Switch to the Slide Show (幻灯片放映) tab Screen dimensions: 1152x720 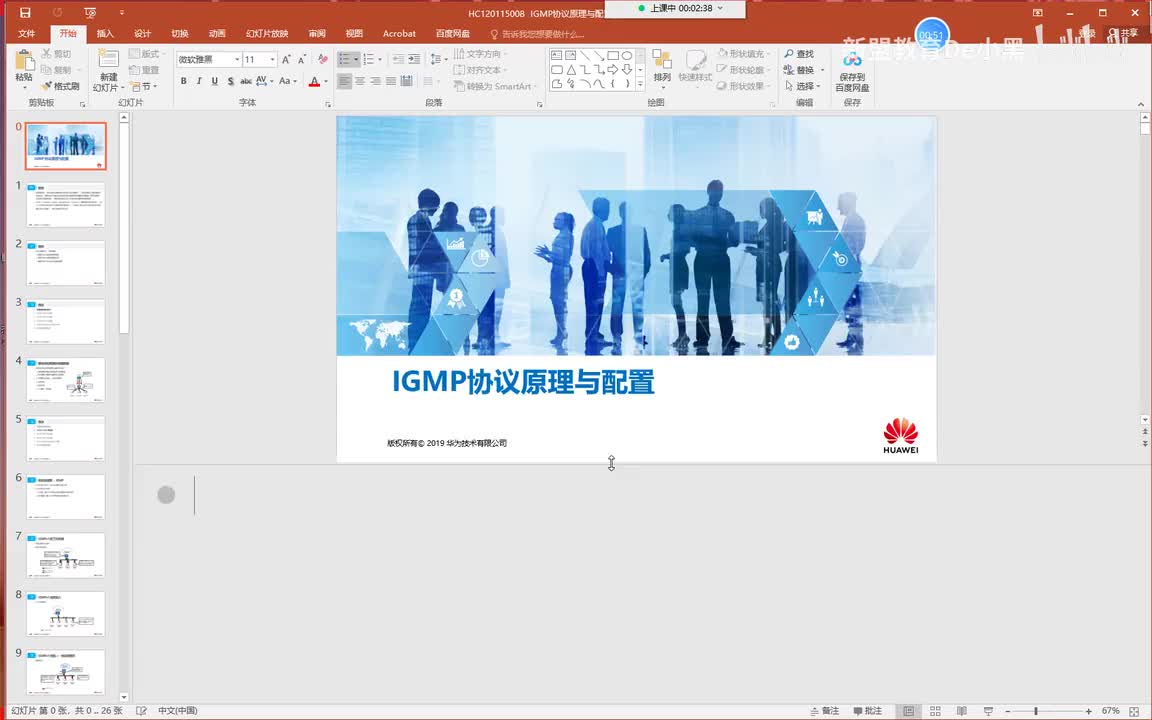point(267,34)
